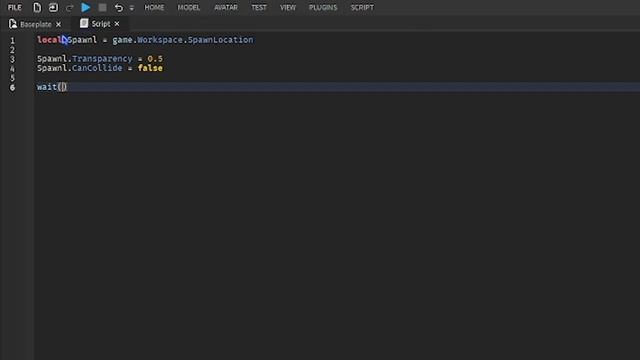Image resolution: width=640 pixels, height=360 pixels.
Task: Click line number 1 in gutter
Action: point(12,40)
